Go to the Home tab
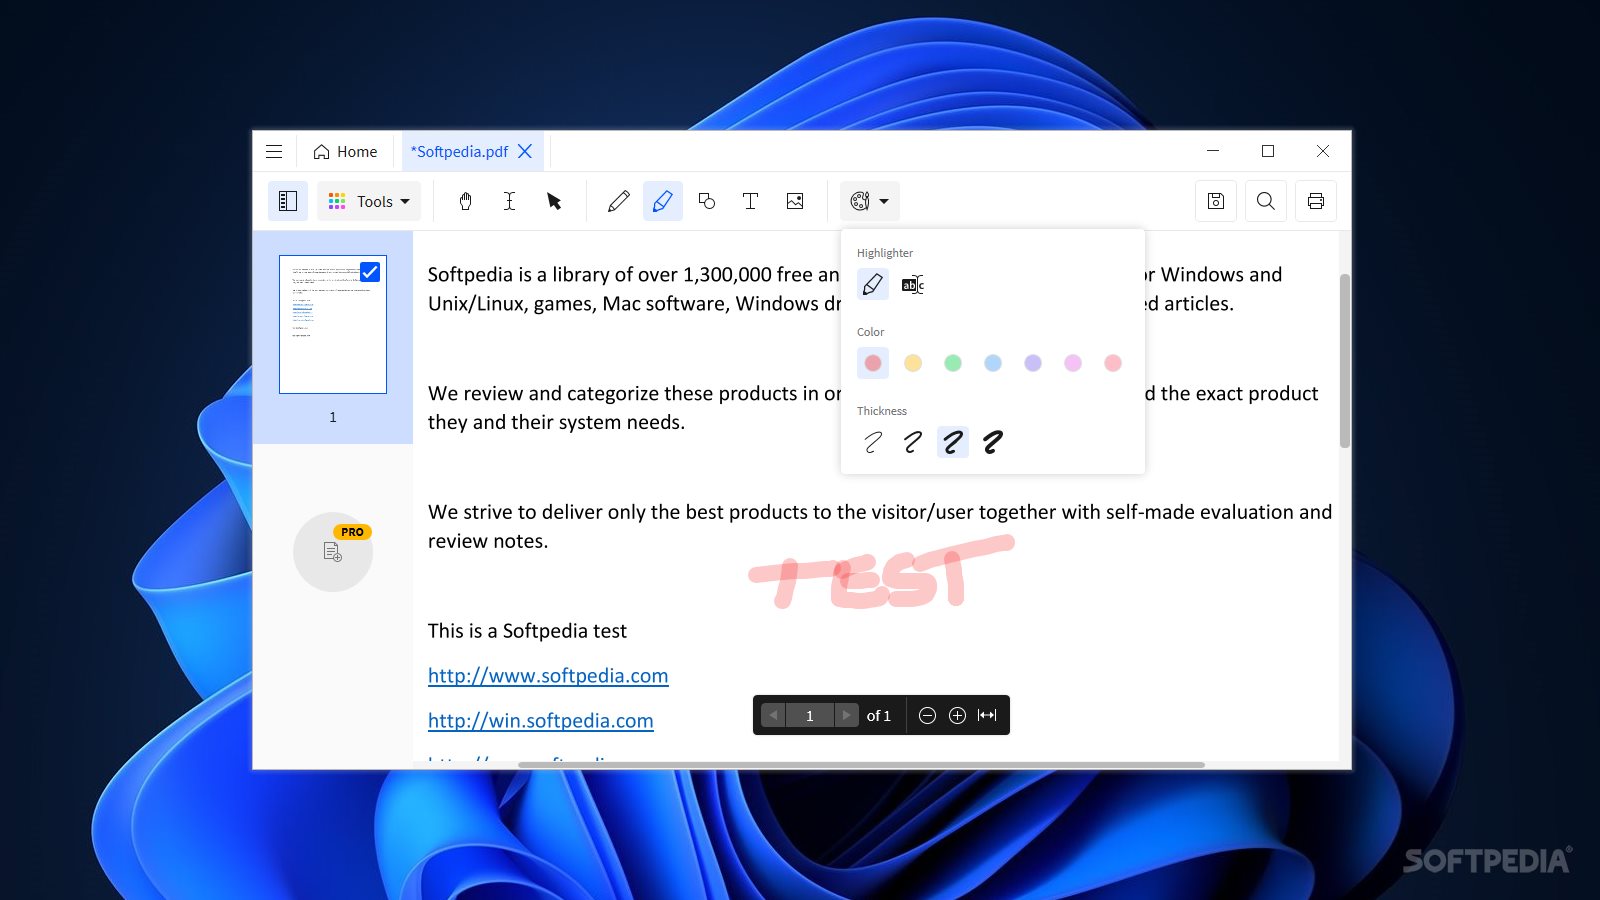1600x900 pixels. point(345,152)
